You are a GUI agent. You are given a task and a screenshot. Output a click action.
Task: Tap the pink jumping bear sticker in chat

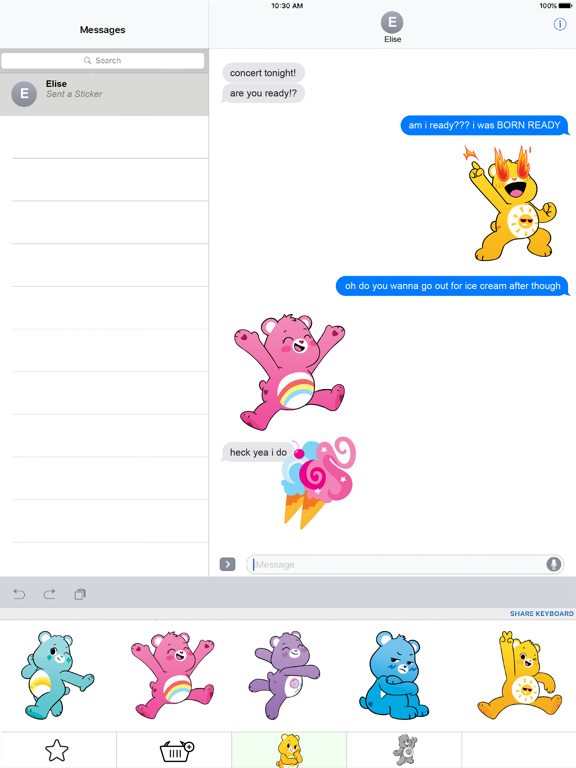coord(290,372)
